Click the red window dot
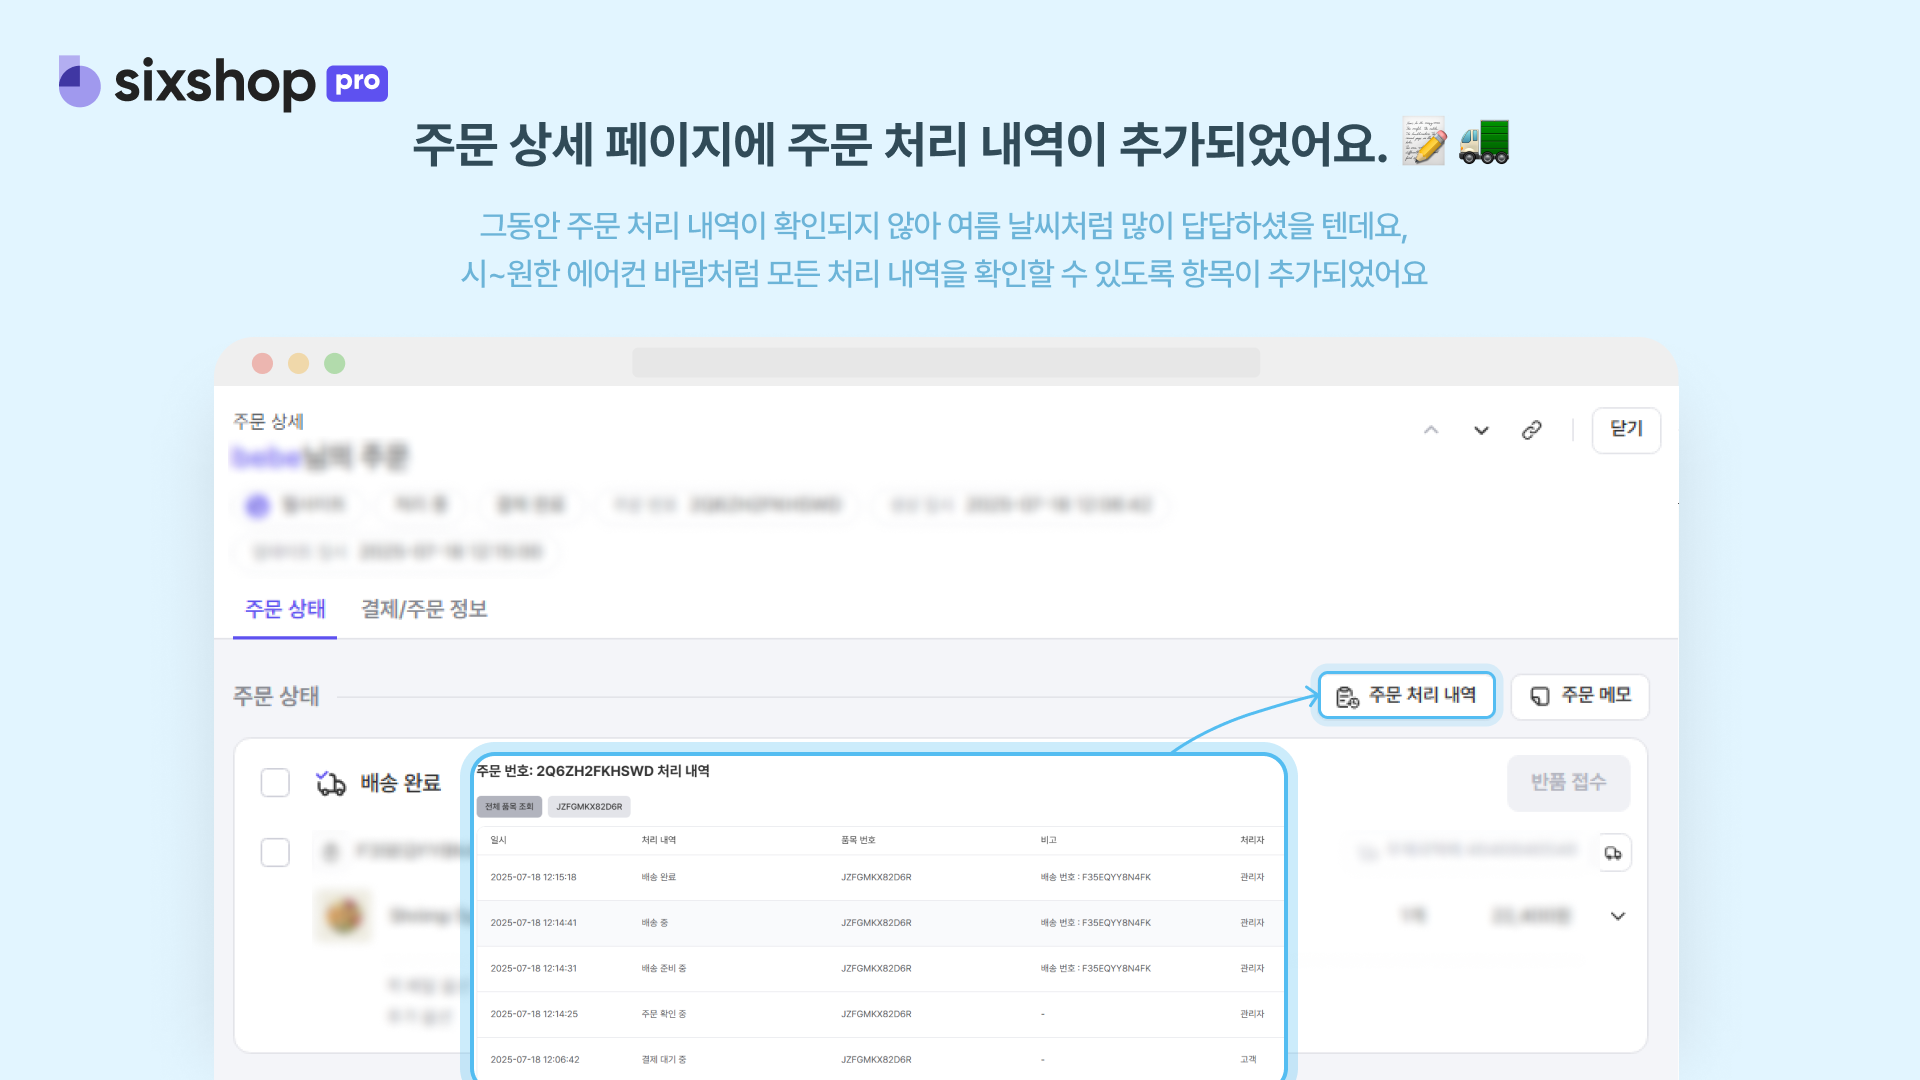Screen dimensions: 1920x1080 point(262,364)
